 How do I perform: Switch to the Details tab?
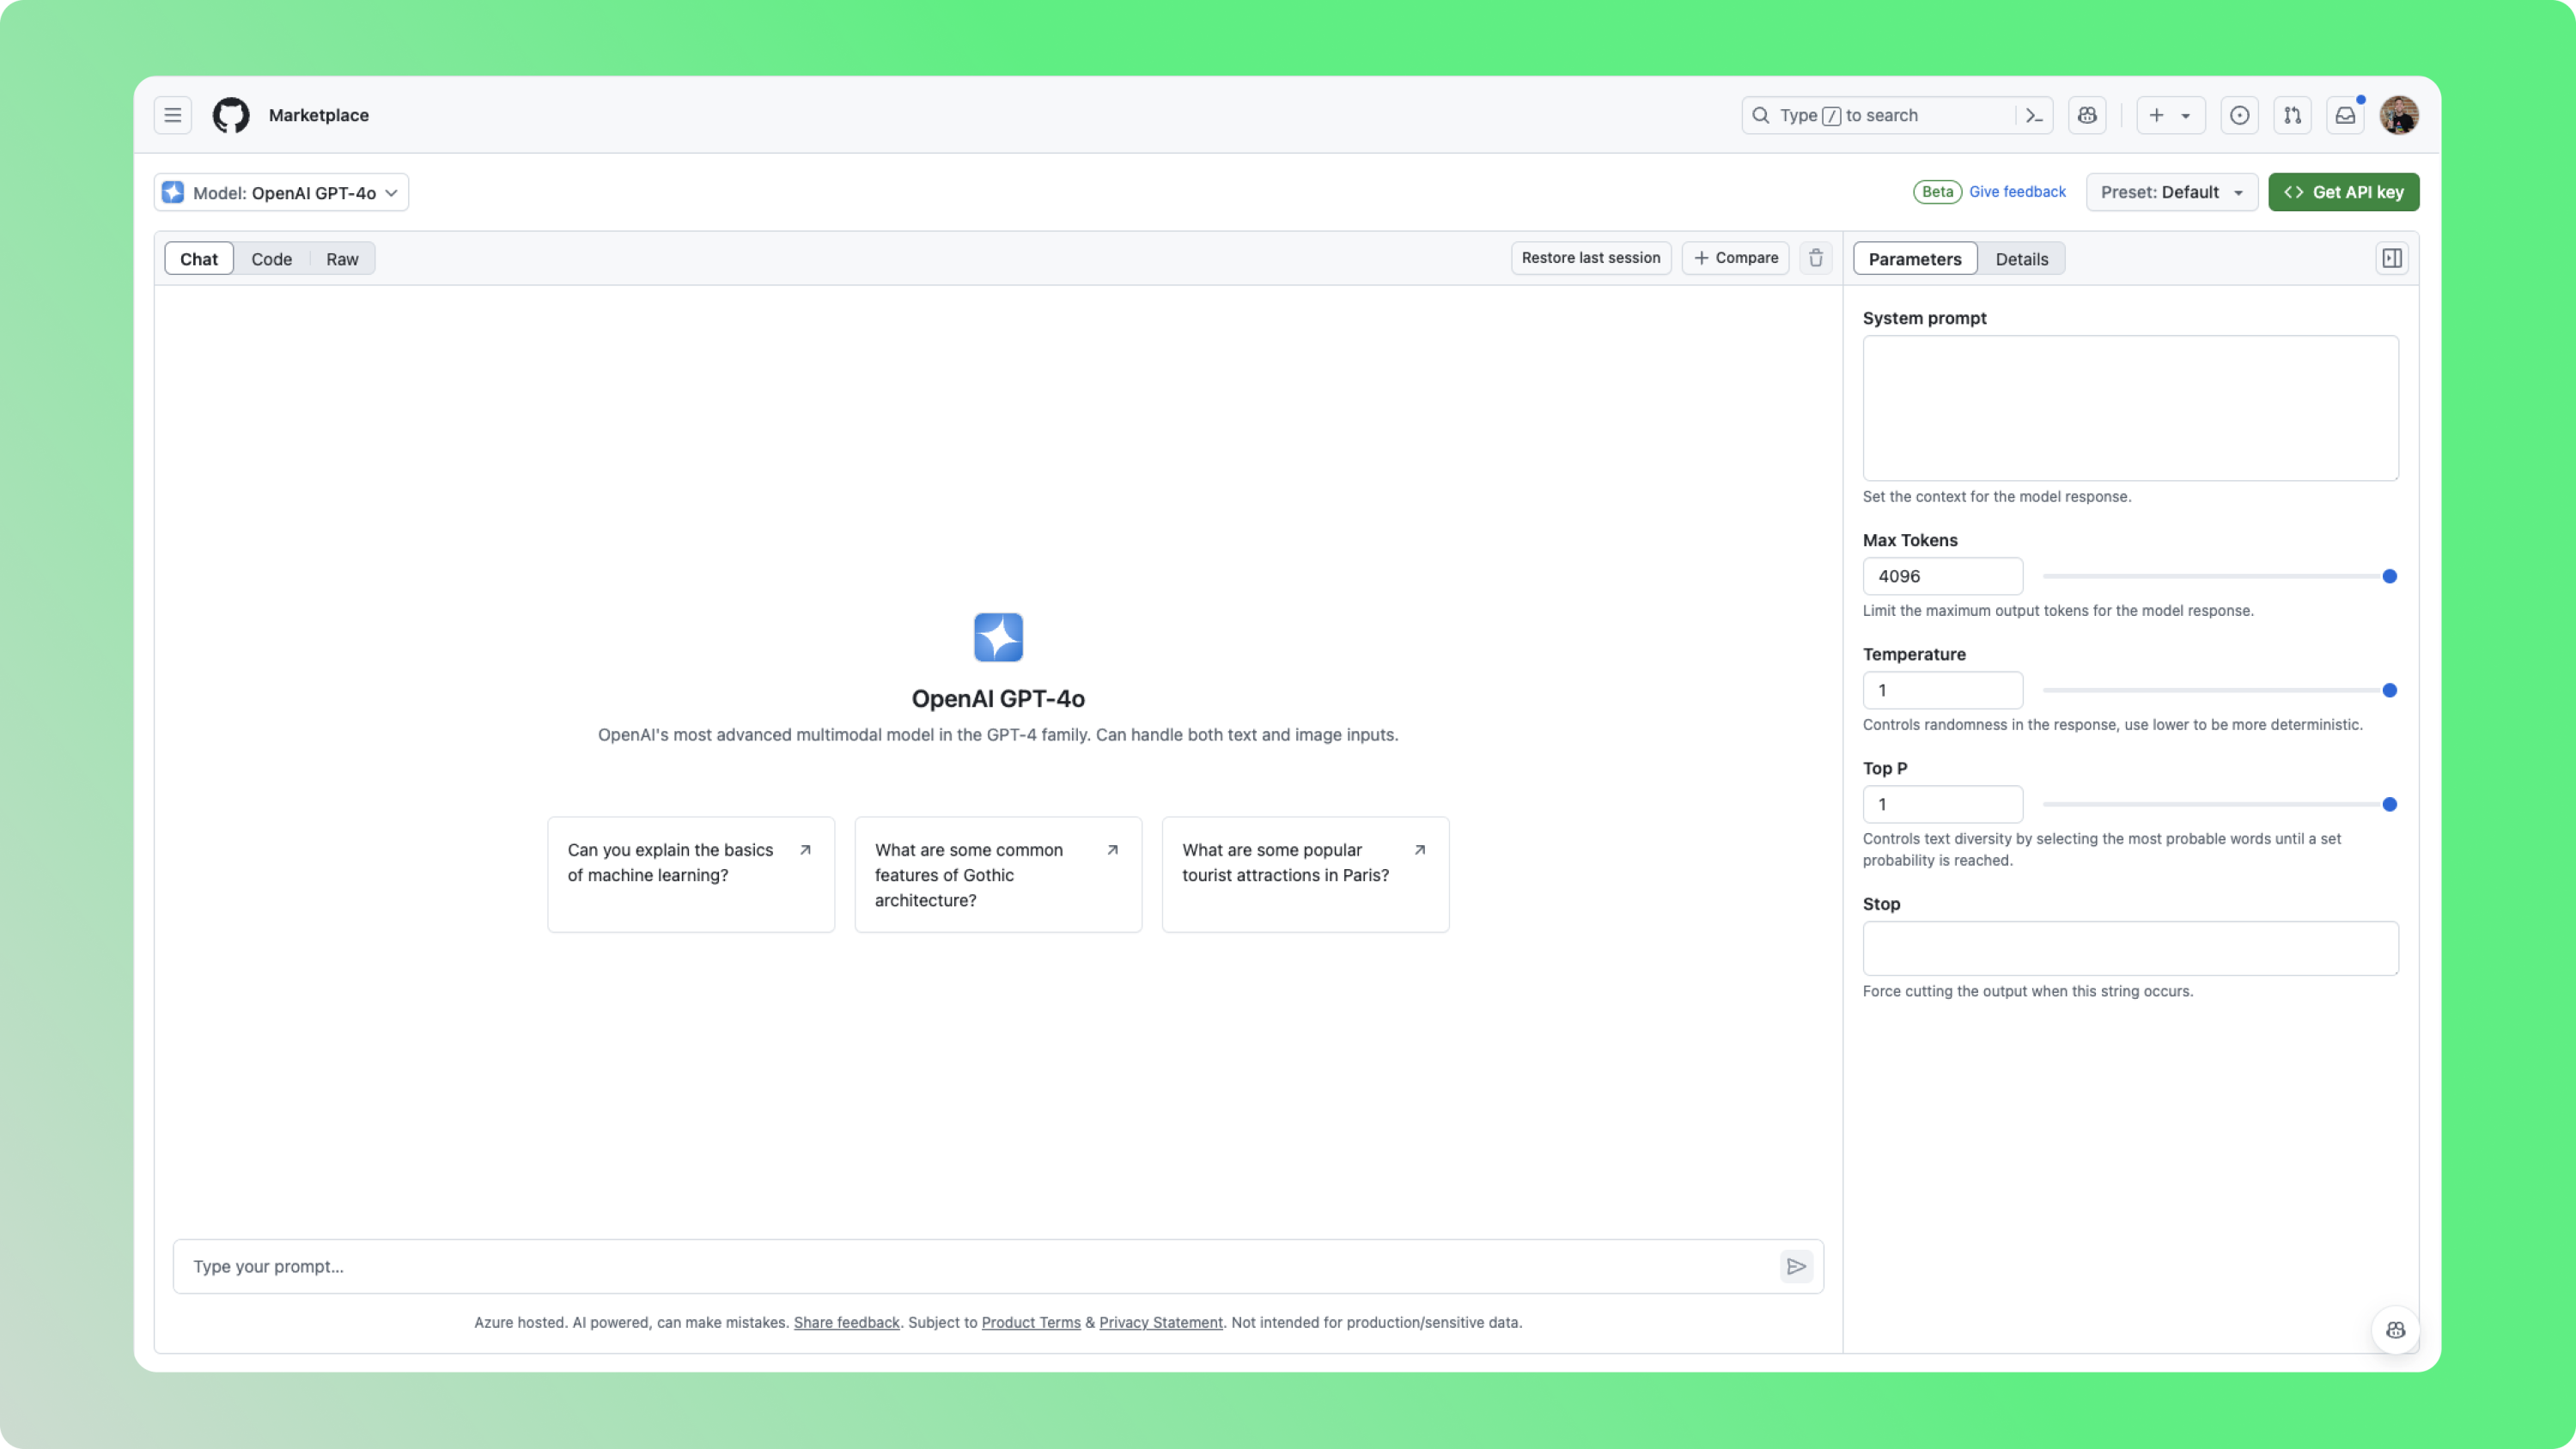pos(2021,259)
